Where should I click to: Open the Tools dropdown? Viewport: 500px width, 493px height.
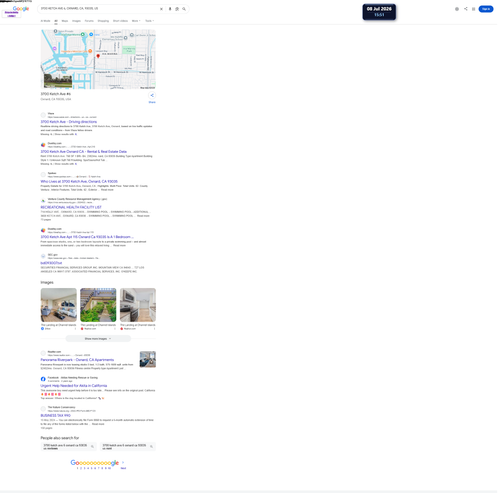click(149, 21)
